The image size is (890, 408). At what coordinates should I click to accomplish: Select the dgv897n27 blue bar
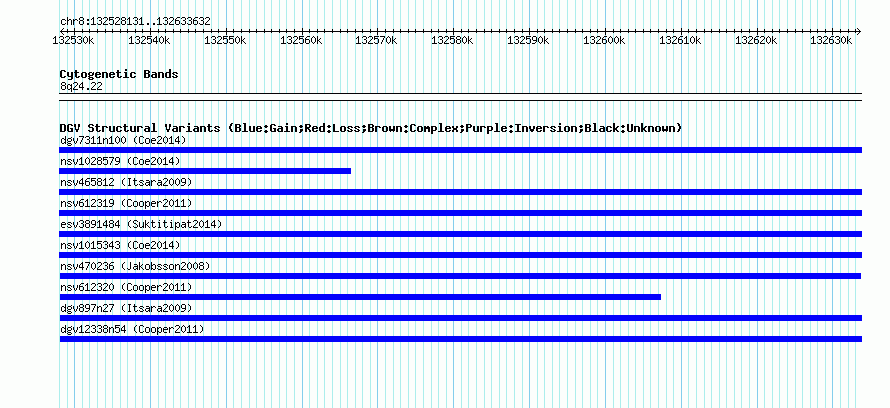(460, 318)
